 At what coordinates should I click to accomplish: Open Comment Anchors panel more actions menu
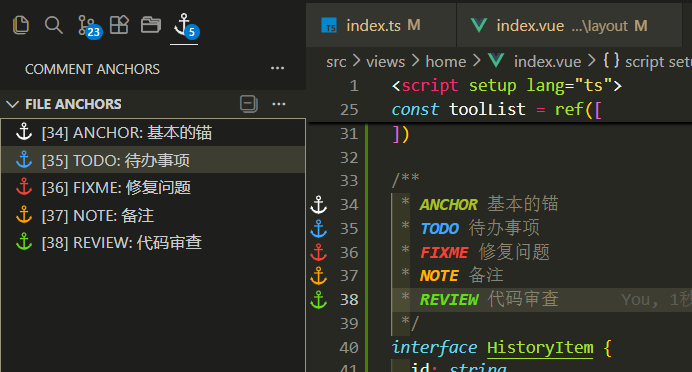click(x=277, y=68)
